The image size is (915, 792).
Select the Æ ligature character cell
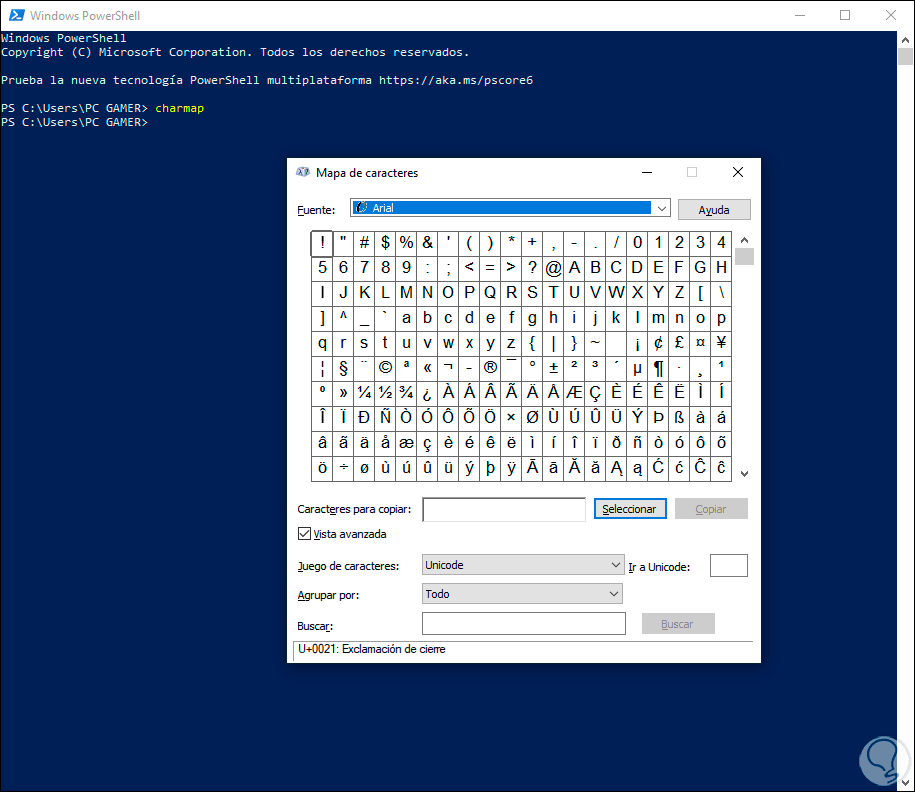[x=574, y=393]
